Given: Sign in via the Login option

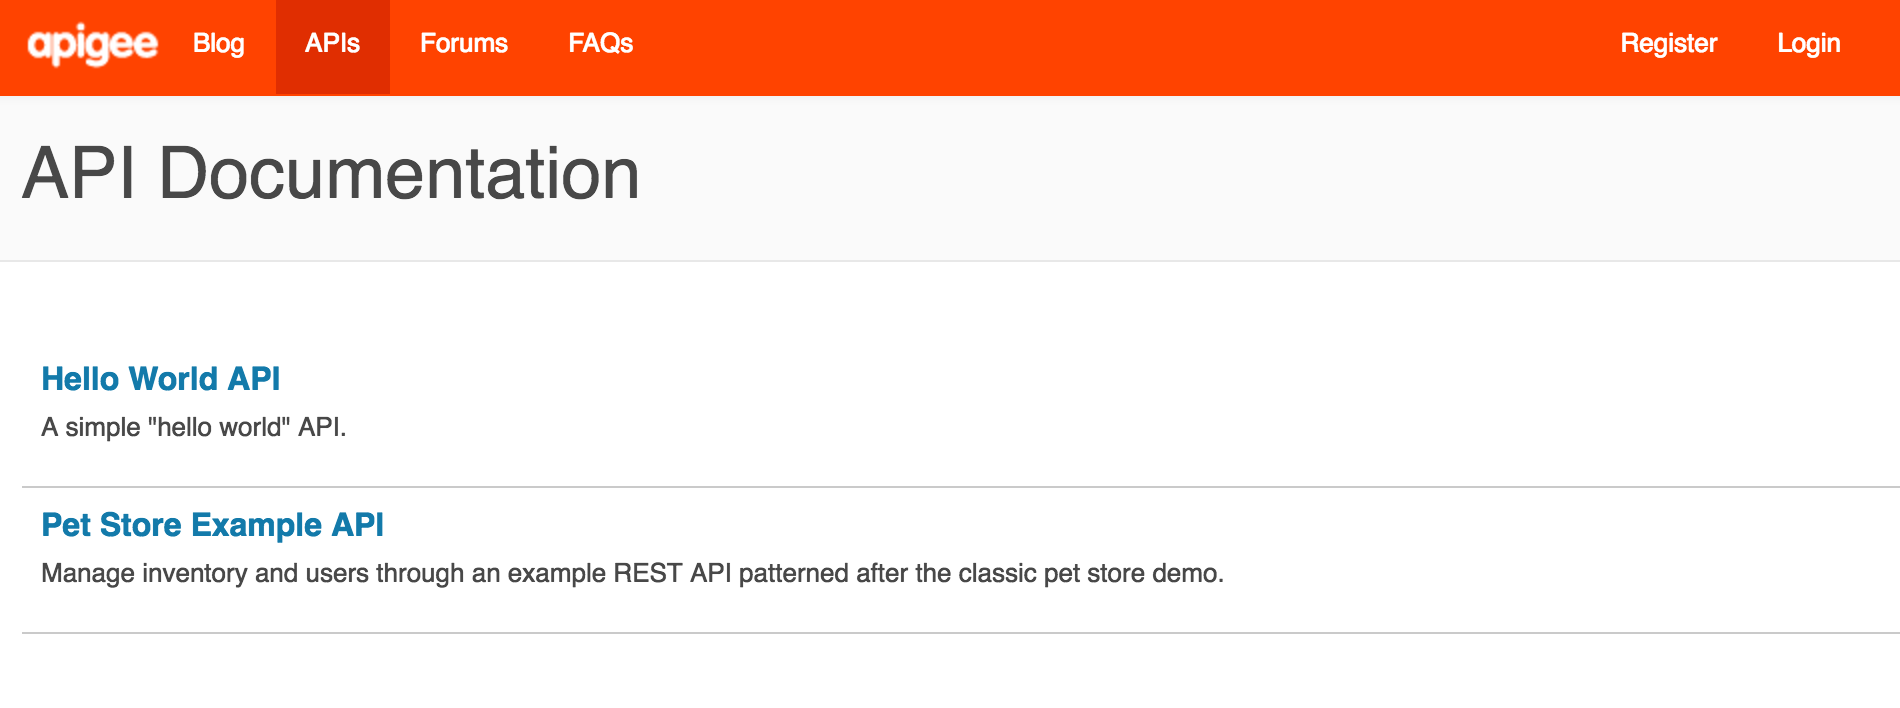Looking at the screenshot, I should click(1808, 45).
